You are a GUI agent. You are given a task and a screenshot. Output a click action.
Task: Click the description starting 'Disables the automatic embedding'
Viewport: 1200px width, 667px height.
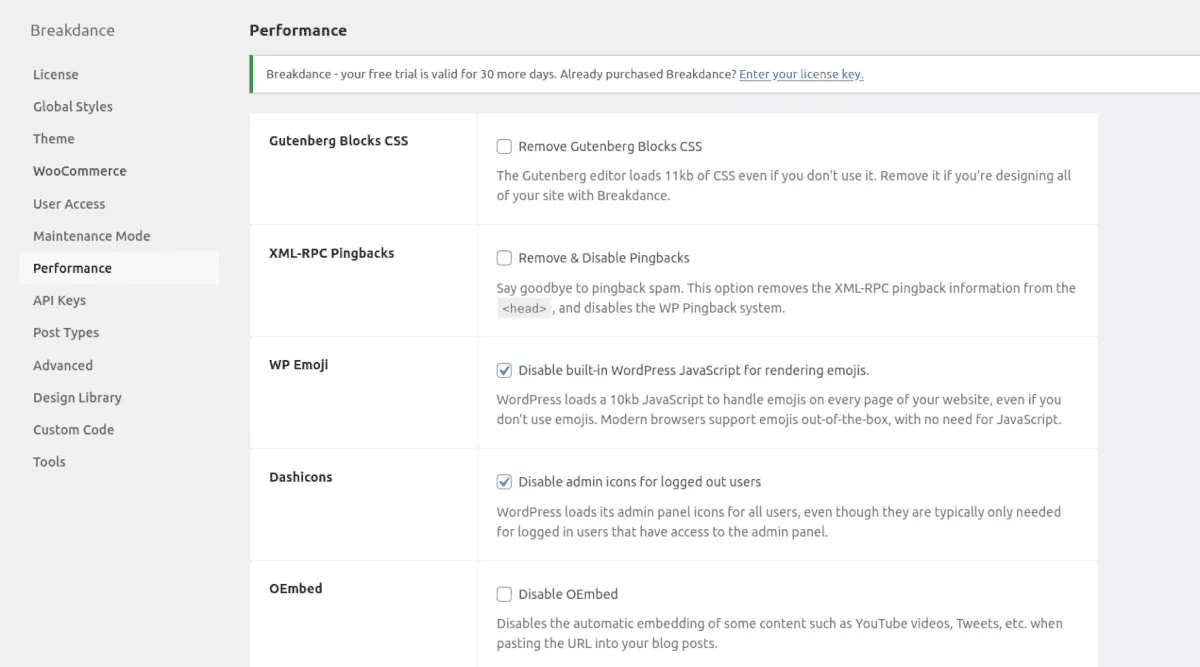pyautogui.click(x=780, y=633)
